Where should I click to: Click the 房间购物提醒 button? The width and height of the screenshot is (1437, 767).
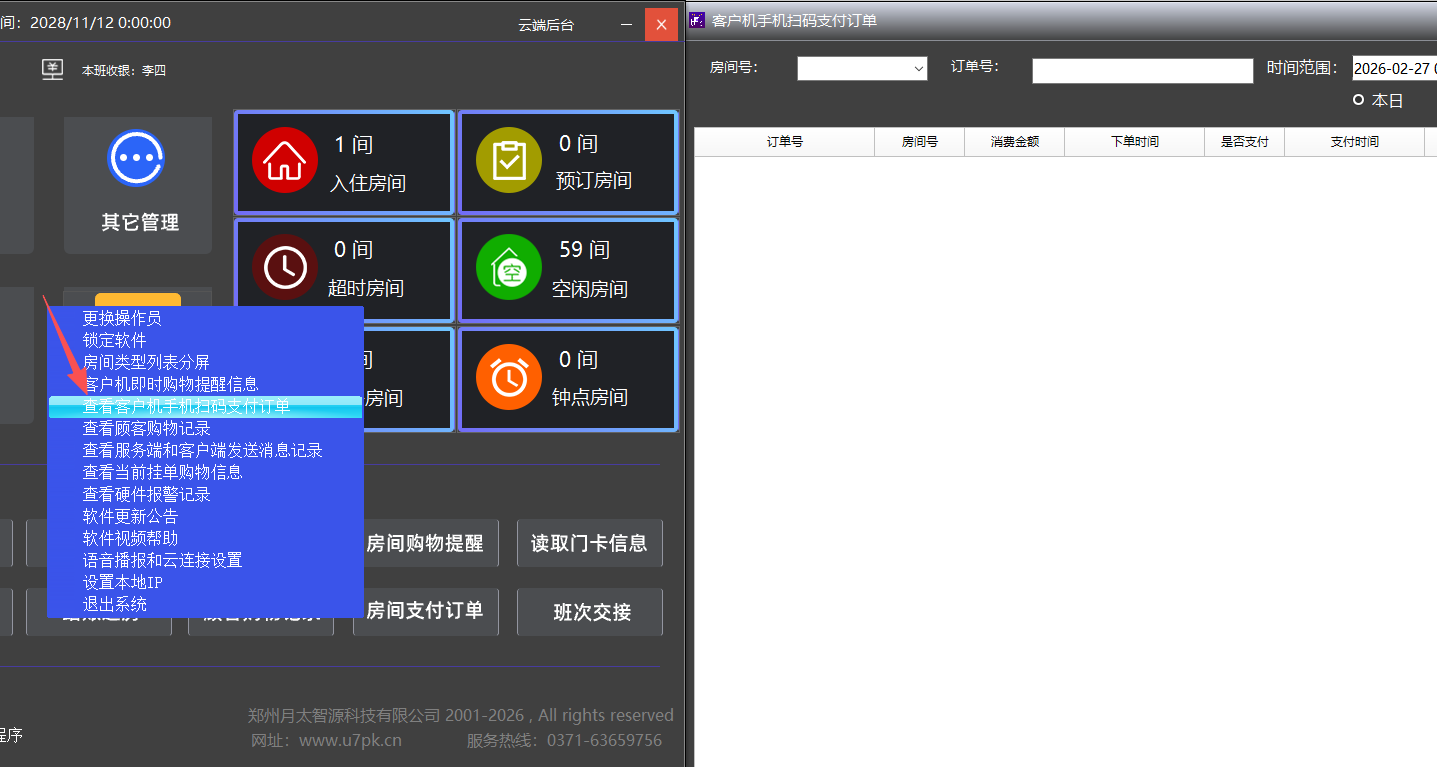tap(425, 543)
